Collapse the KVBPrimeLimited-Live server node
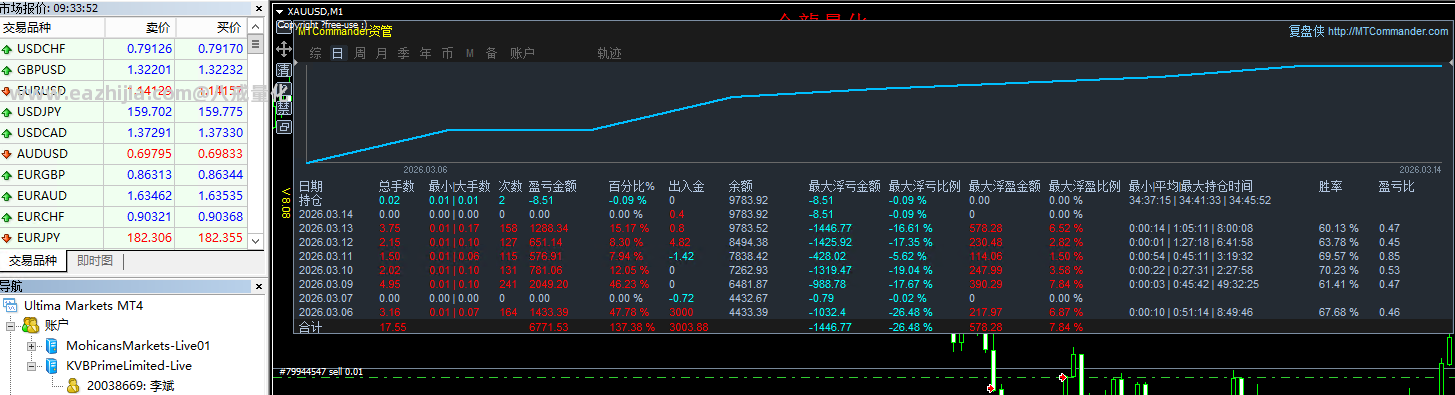 pos(32,366)
